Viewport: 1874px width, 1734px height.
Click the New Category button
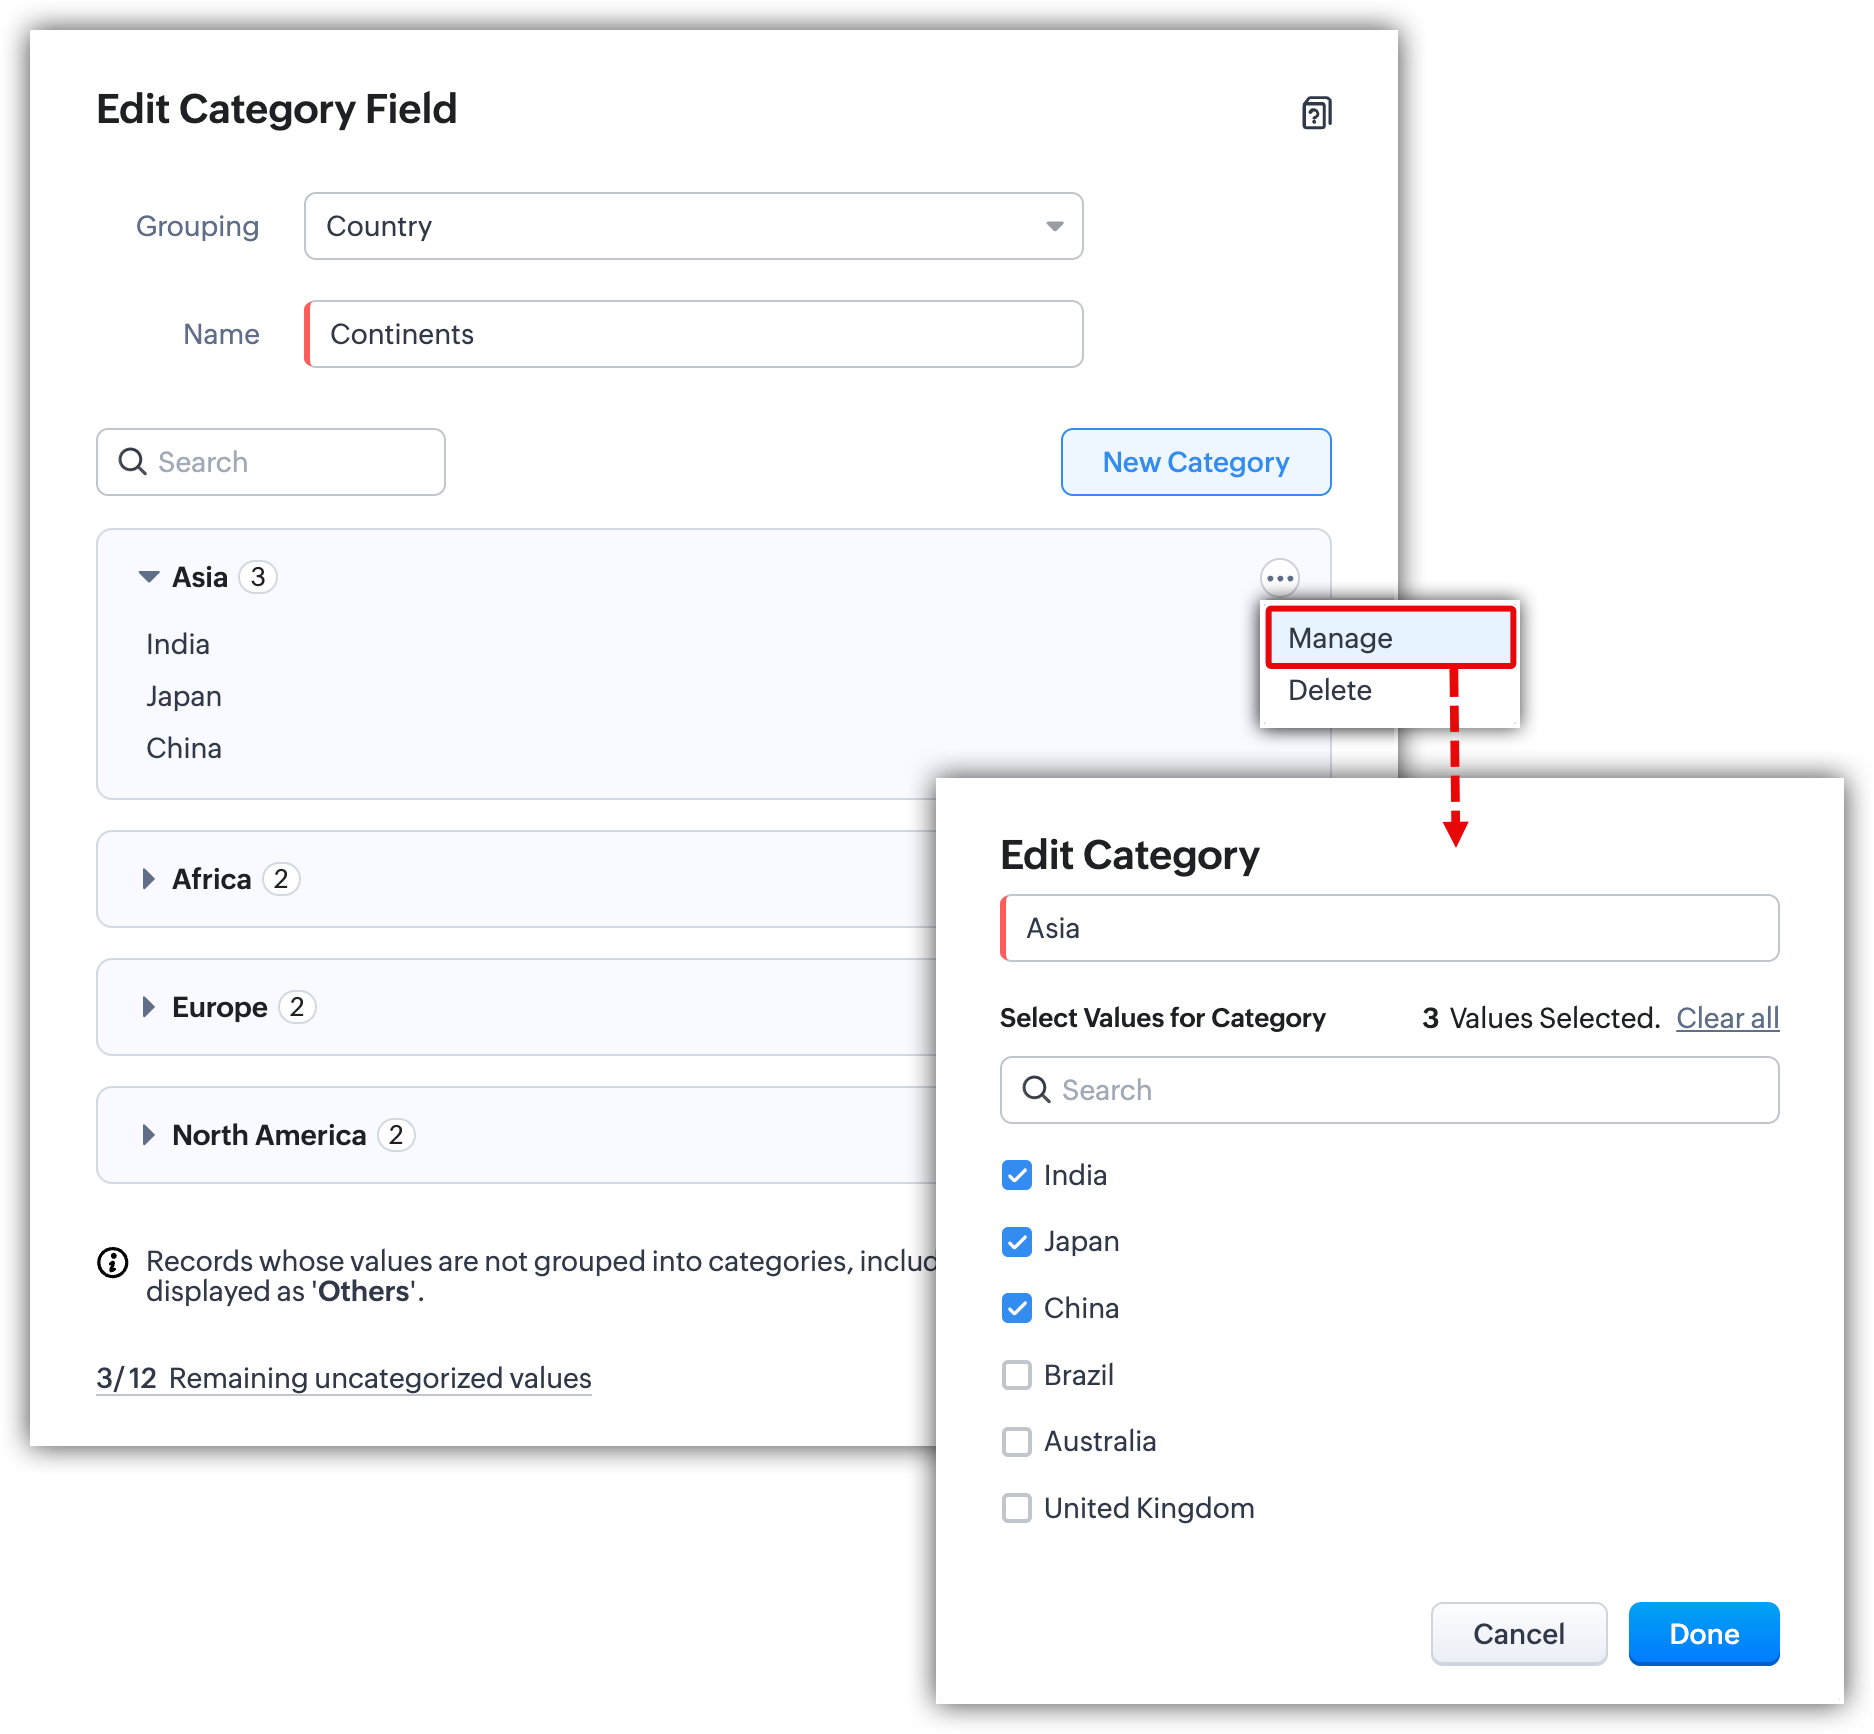point(1195,462)
